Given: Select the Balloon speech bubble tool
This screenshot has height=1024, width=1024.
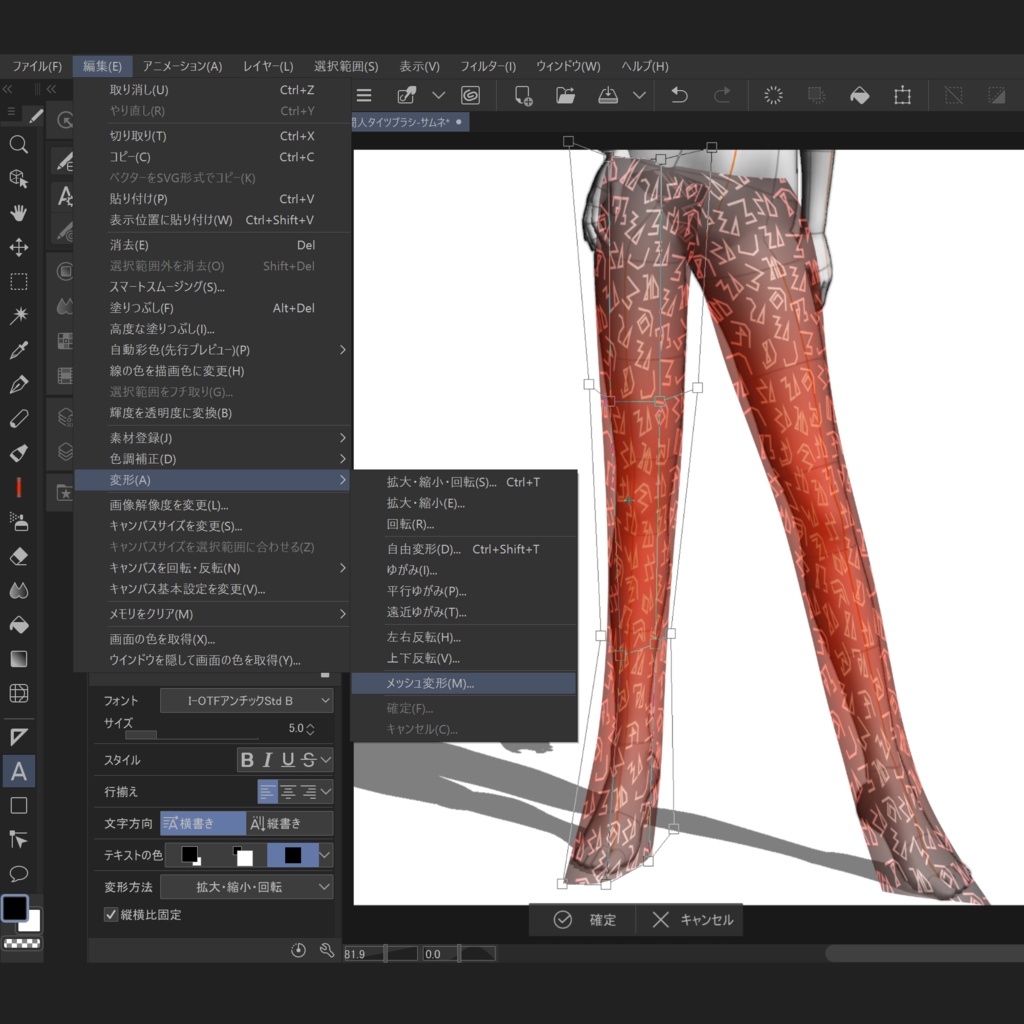Looking at the screenshot, I should [x=18, y=874].
